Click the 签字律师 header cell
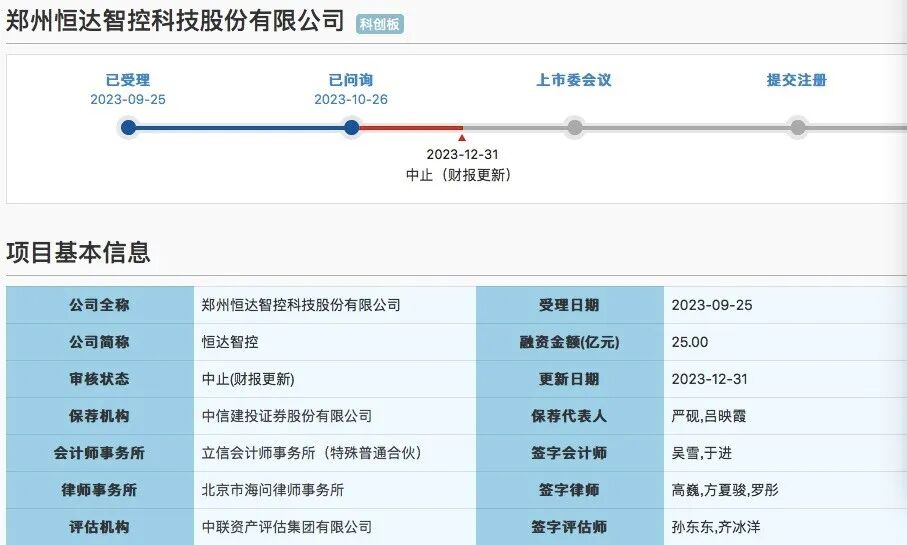Screen dimensions: 907x545 point(569,490)
